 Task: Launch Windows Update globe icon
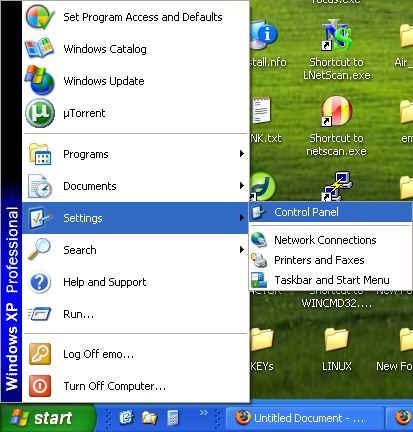40,80
